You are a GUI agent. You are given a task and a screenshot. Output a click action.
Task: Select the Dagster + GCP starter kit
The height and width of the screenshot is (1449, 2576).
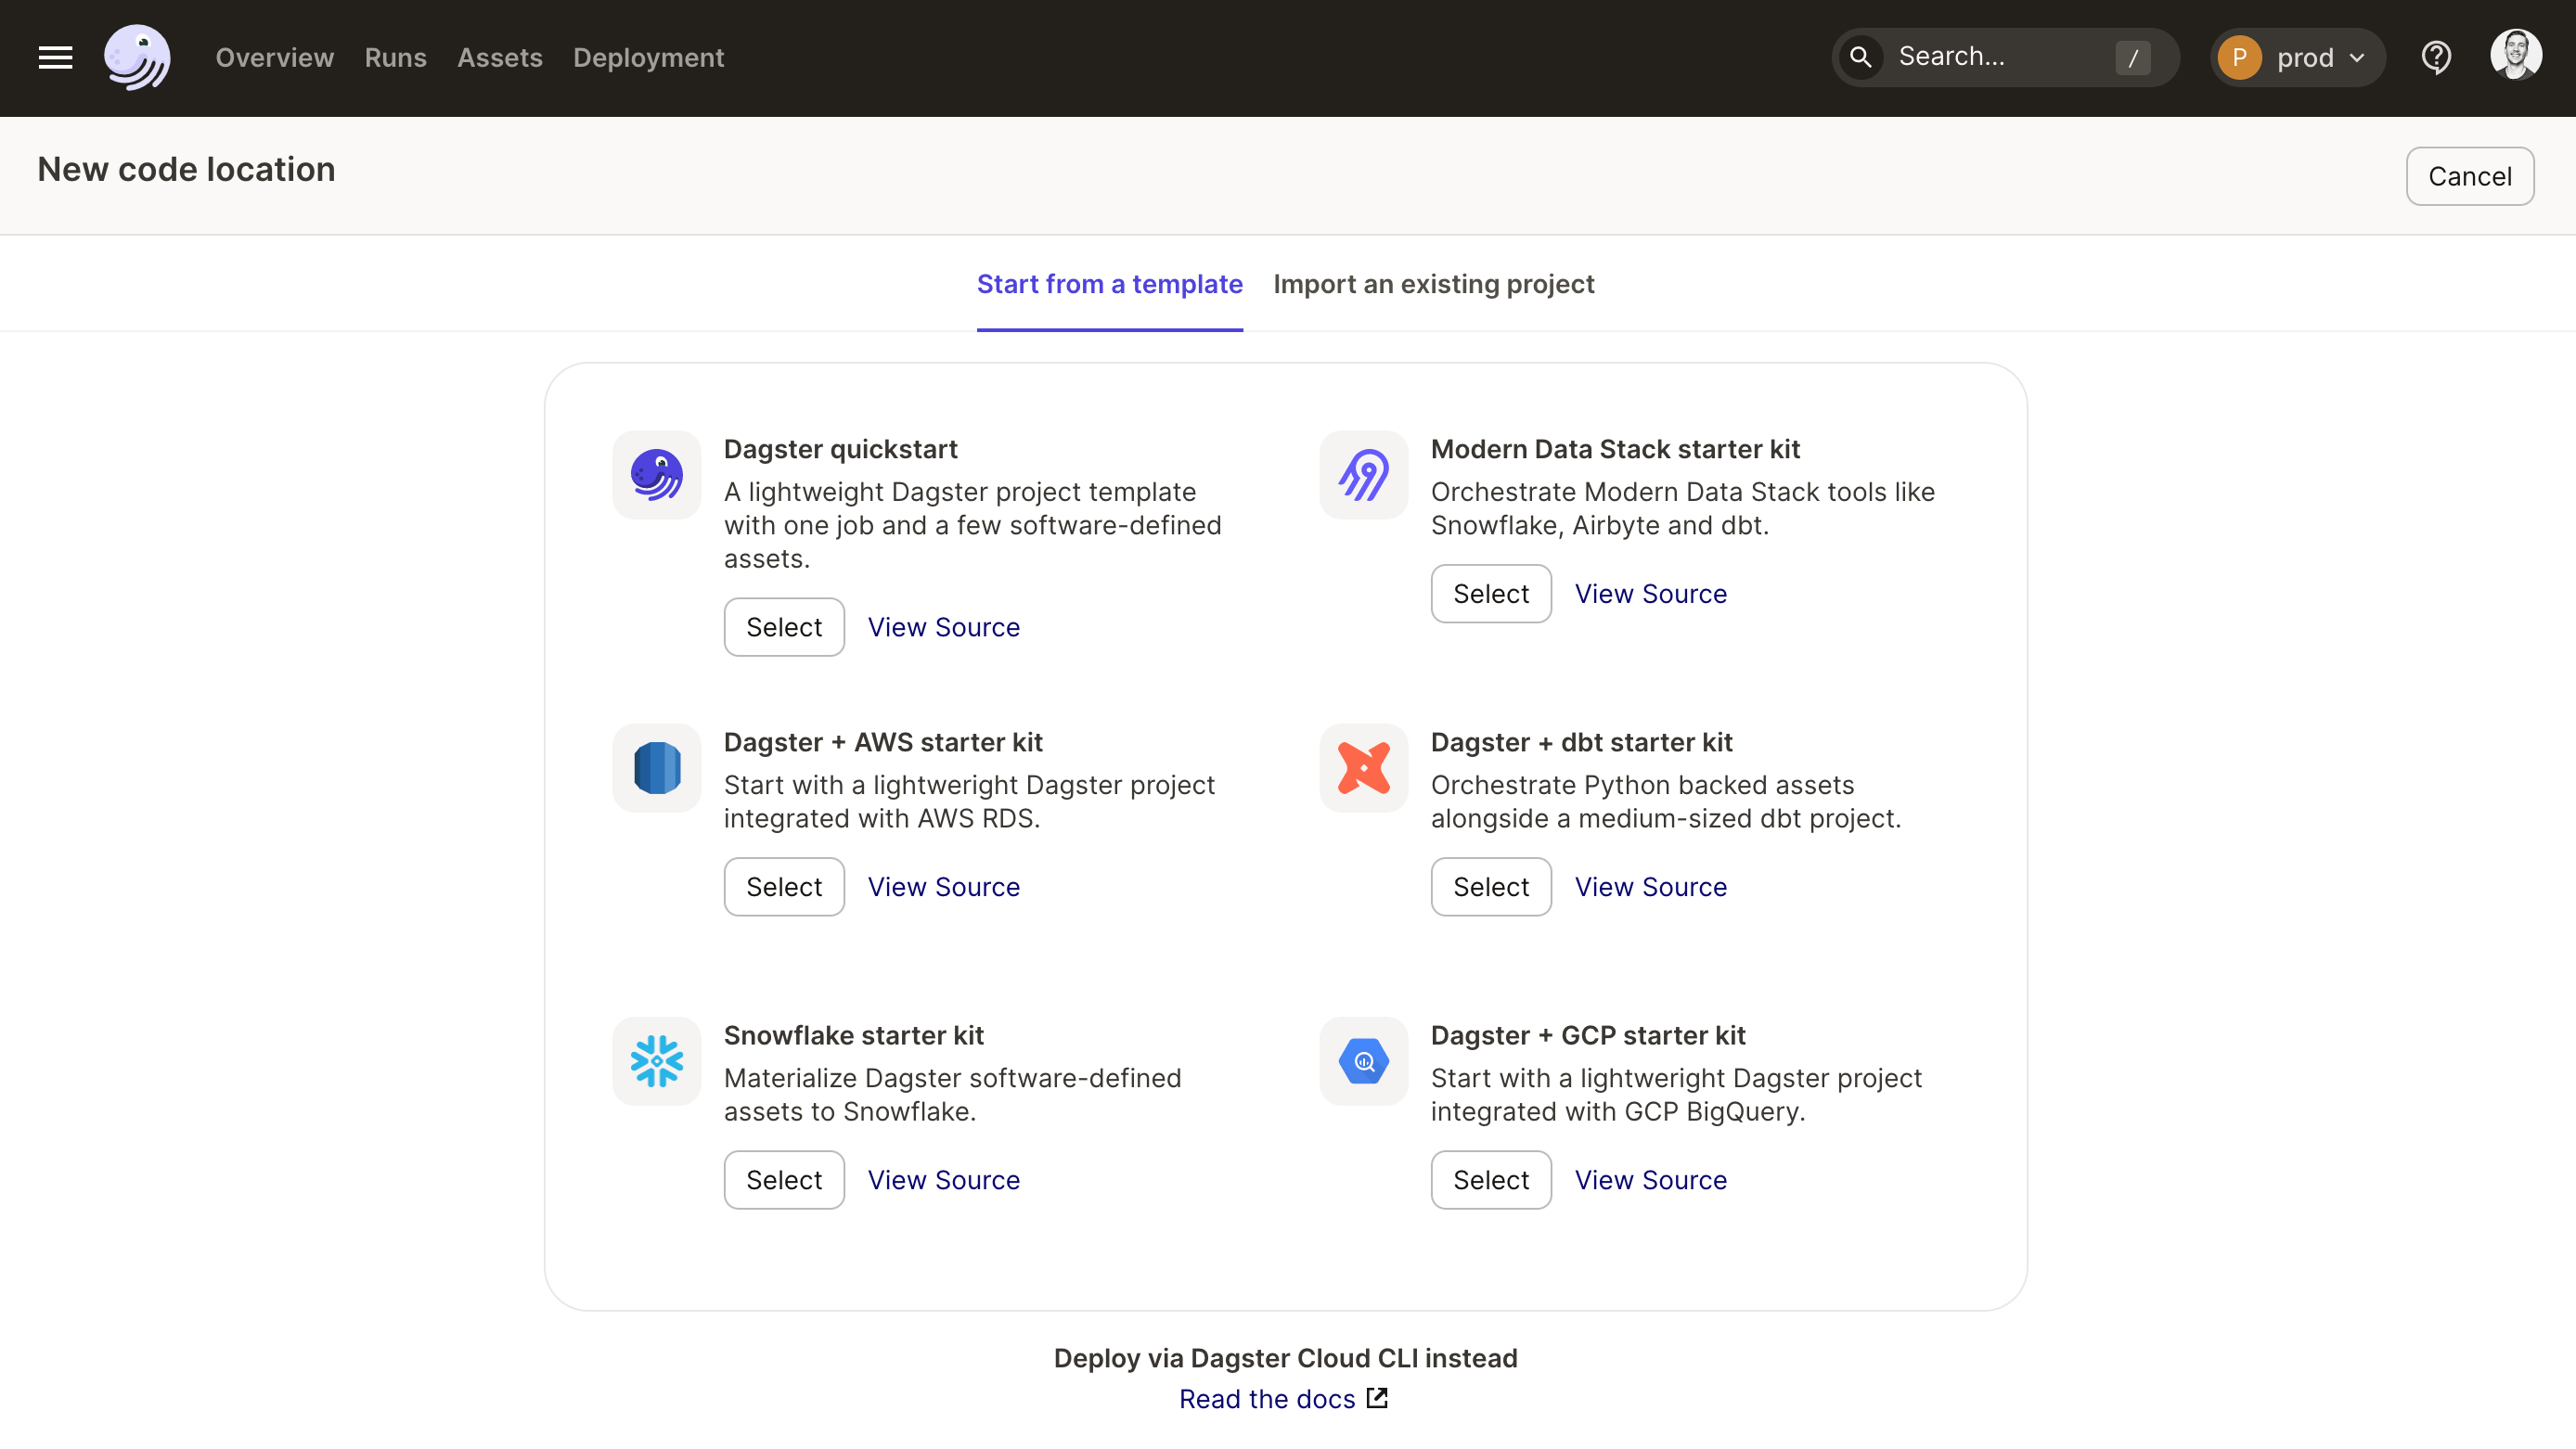[1491, 1180]
